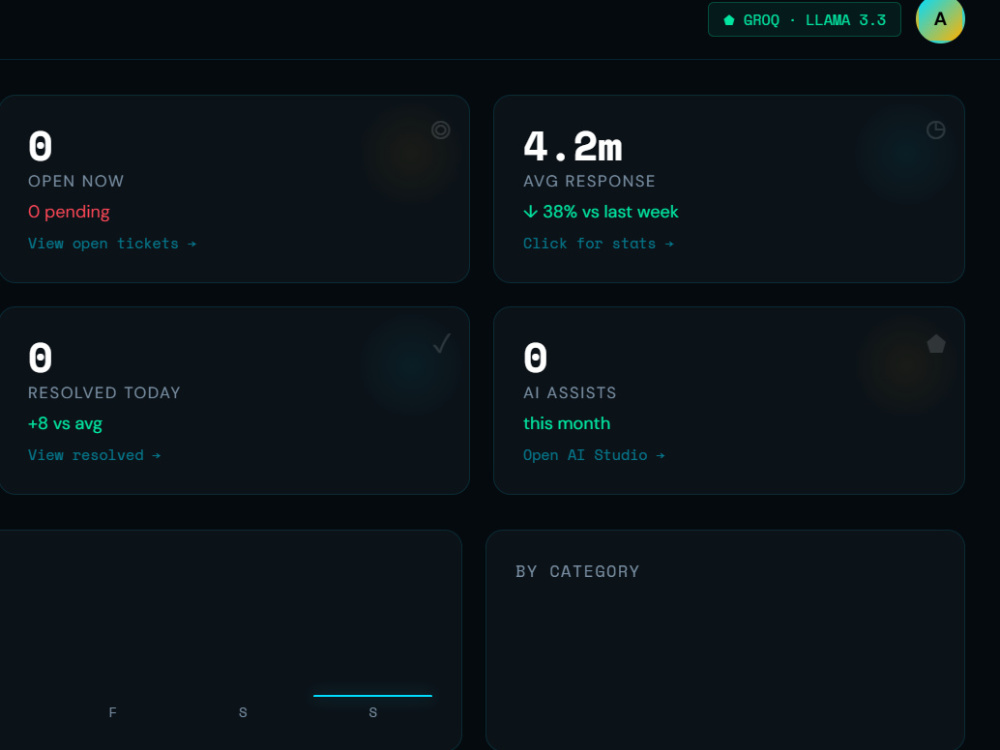Click the checkmark icon on Resolved Today card
This screenshot has height=750, width=1000.
[441, 343]
